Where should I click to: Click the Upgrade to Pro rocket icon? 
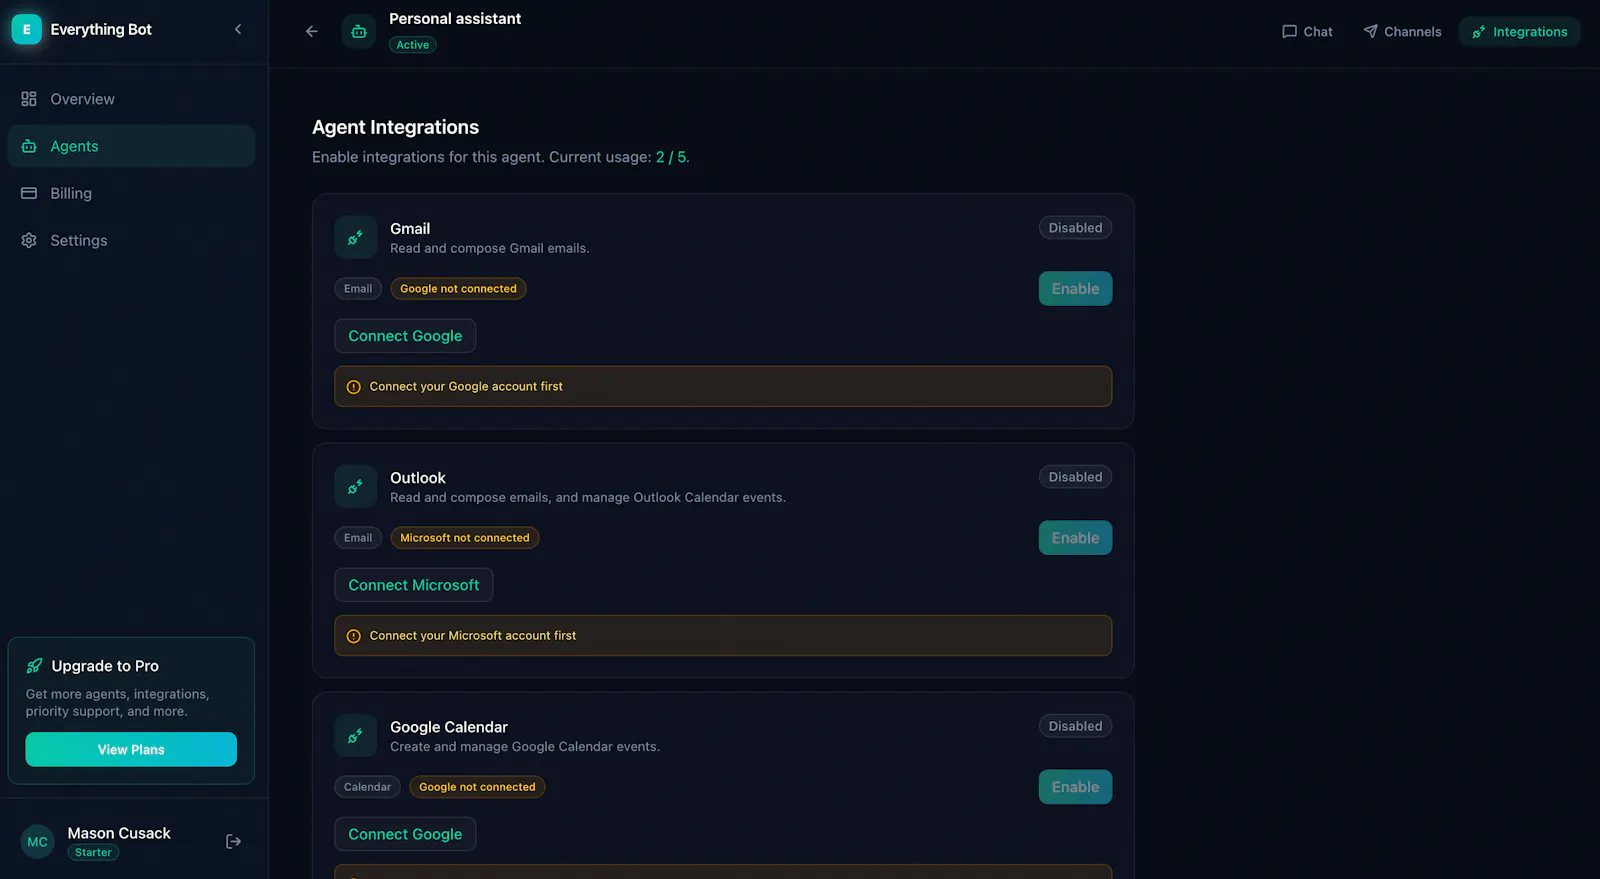34,666
